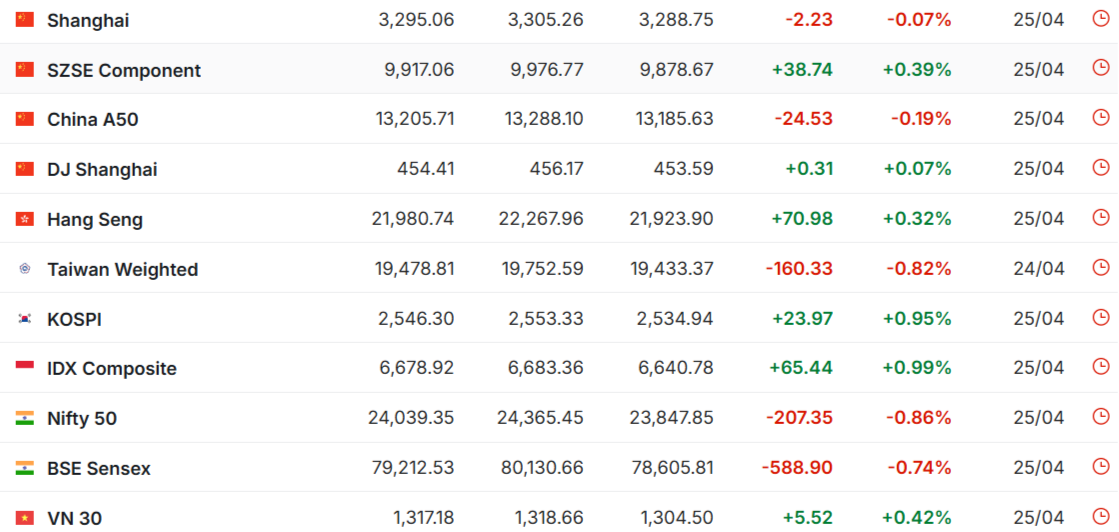Select the DJ Shanghai index name
Viewport: 1119px width, 532px height.
[102, 170]
